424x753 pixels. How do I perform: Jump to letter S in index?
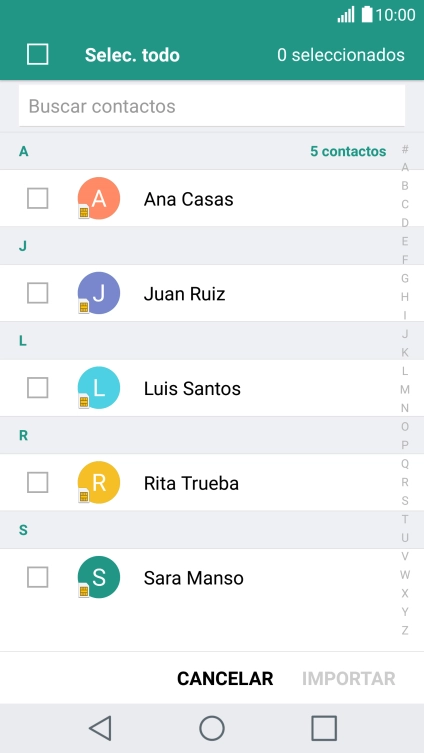coord(405,501)
